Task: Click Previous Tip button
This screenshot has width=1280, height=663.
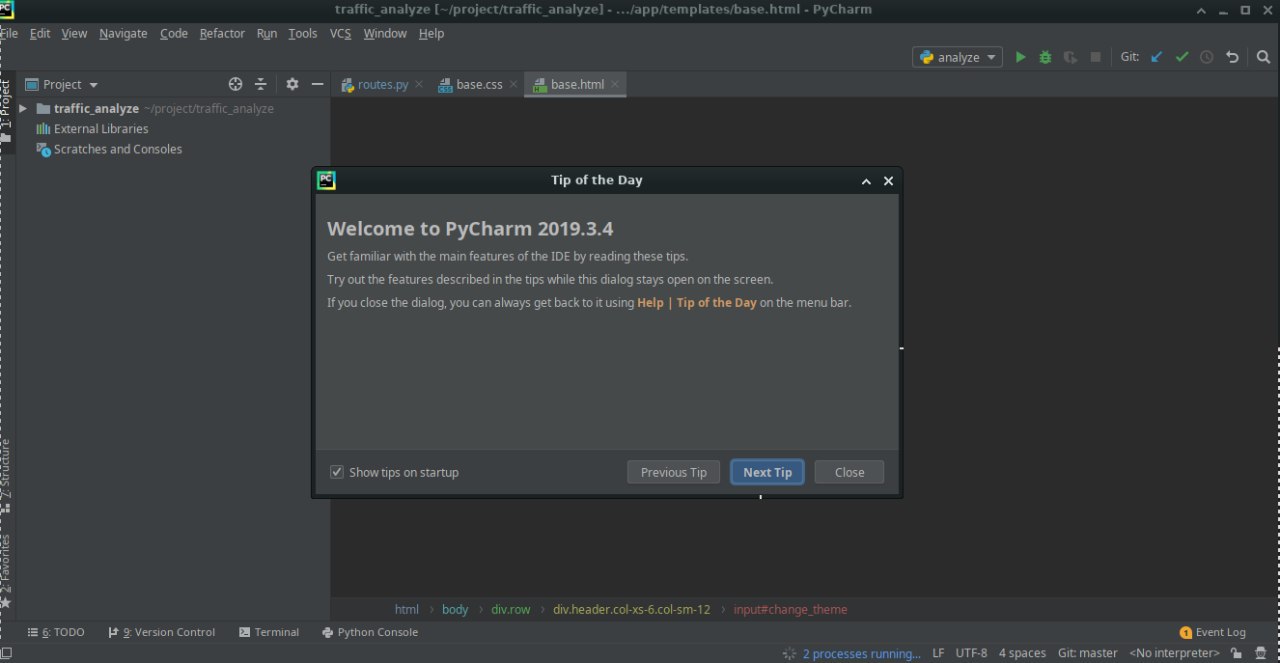Action: [673, 472]
